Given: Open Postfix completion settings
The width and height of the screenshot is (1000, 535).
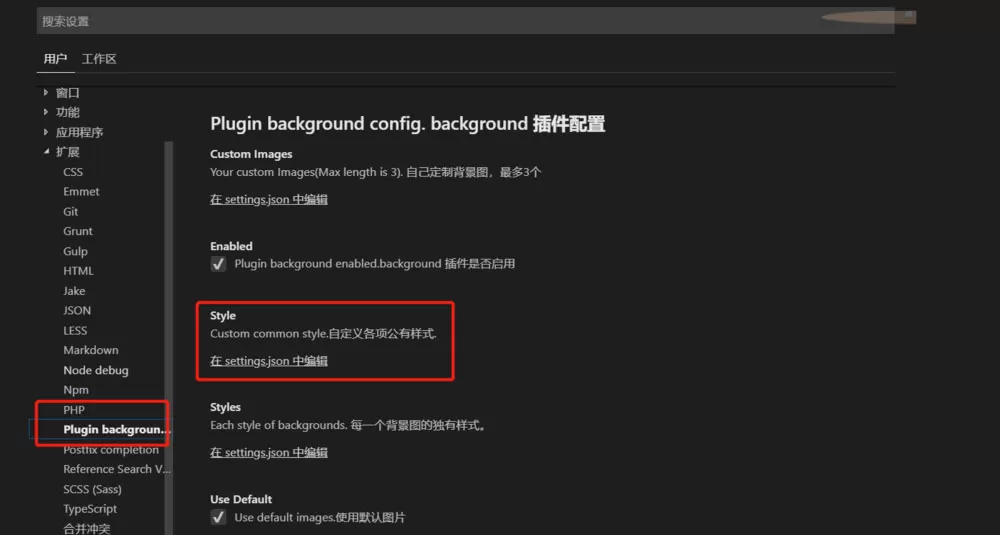Looking at the screenshot, I should point(111,450).
